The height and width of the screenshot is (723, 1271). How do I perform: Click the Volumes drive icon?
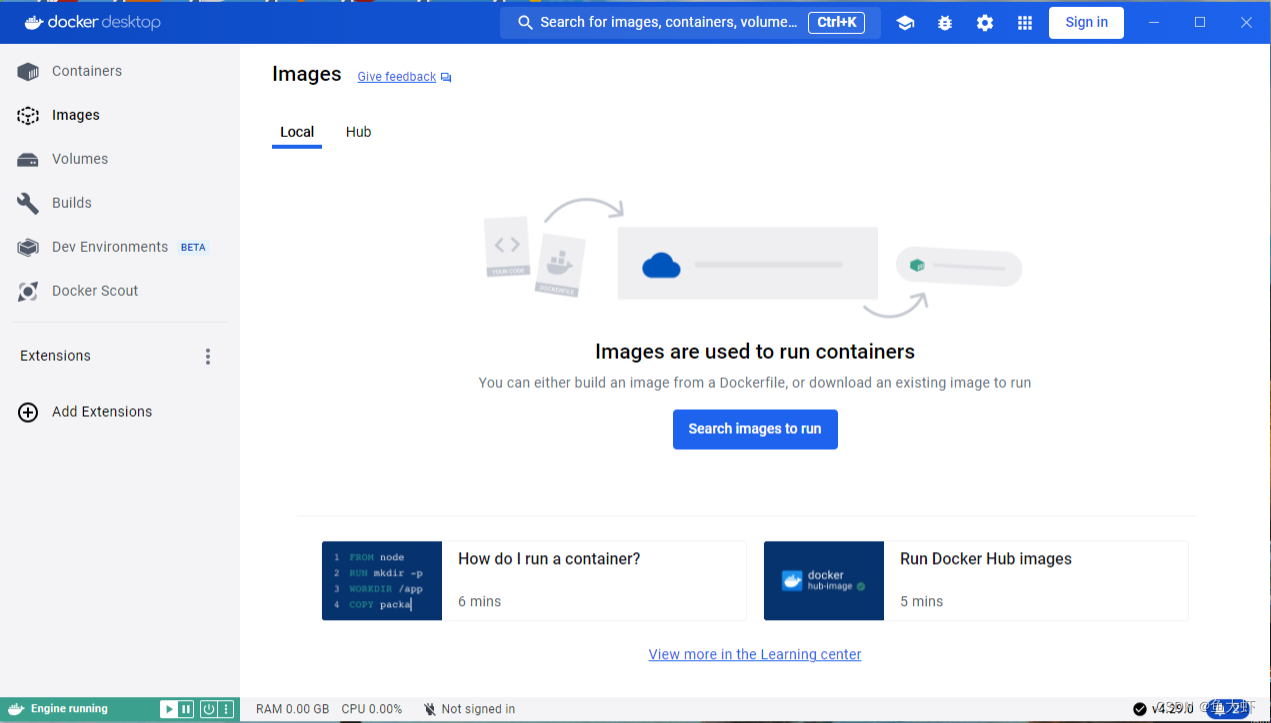pyautogui.click(x=28, y=160)
